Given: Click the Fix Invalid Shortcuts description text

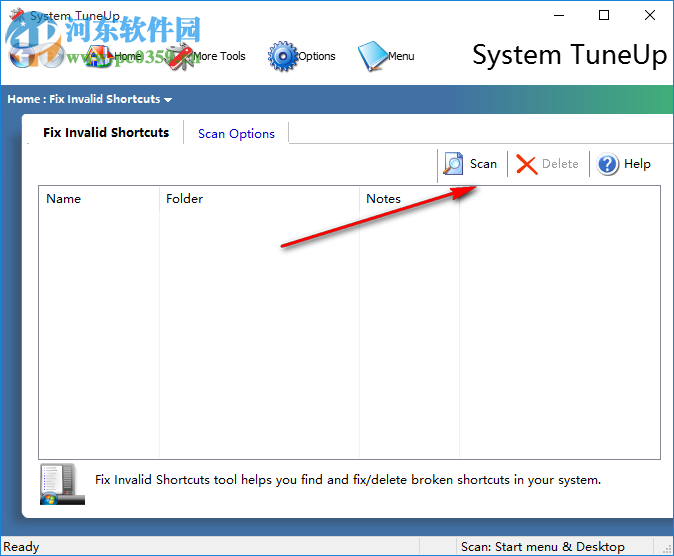Looking at the screenshot, I should pyautogui.click(x=348, y=479).
